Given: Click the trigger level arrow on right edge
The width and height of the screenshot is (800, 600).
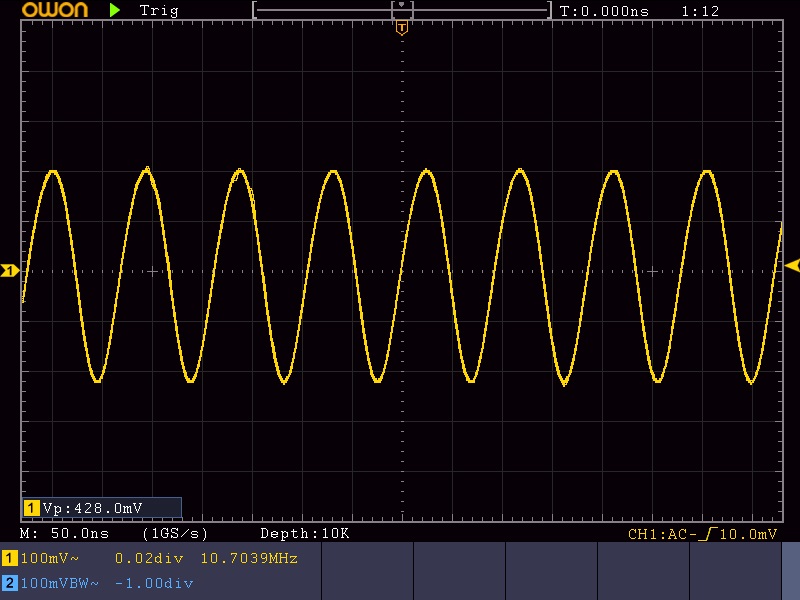Looking at the screenshot, I should click(x=792, y=265).
